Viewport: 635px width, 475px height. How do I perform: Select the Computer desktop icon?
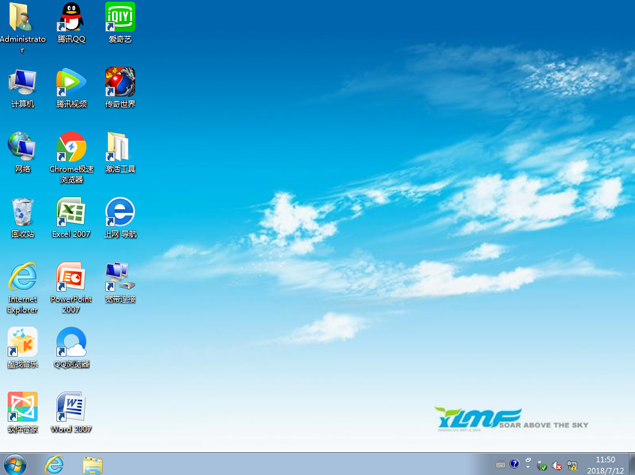point(22,84)
